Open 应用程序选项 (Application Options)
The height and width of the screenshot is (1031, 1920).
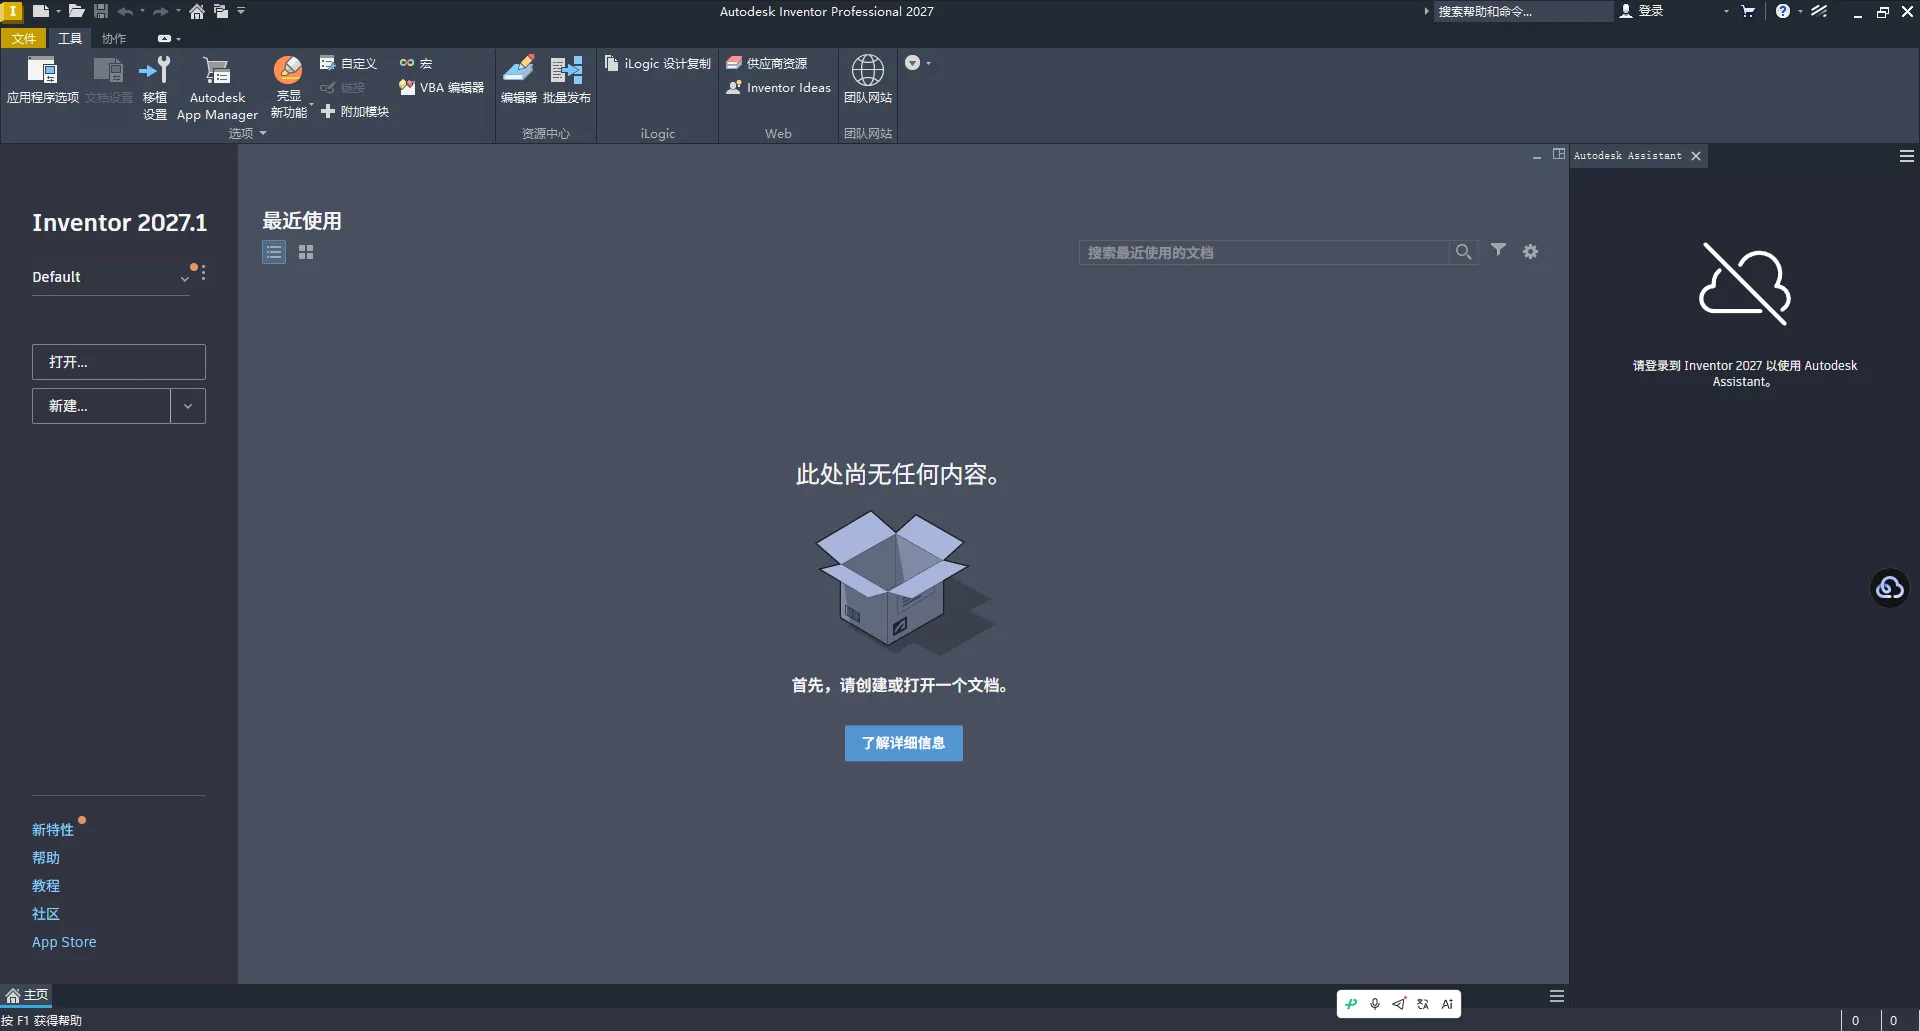tap(42, 80)
